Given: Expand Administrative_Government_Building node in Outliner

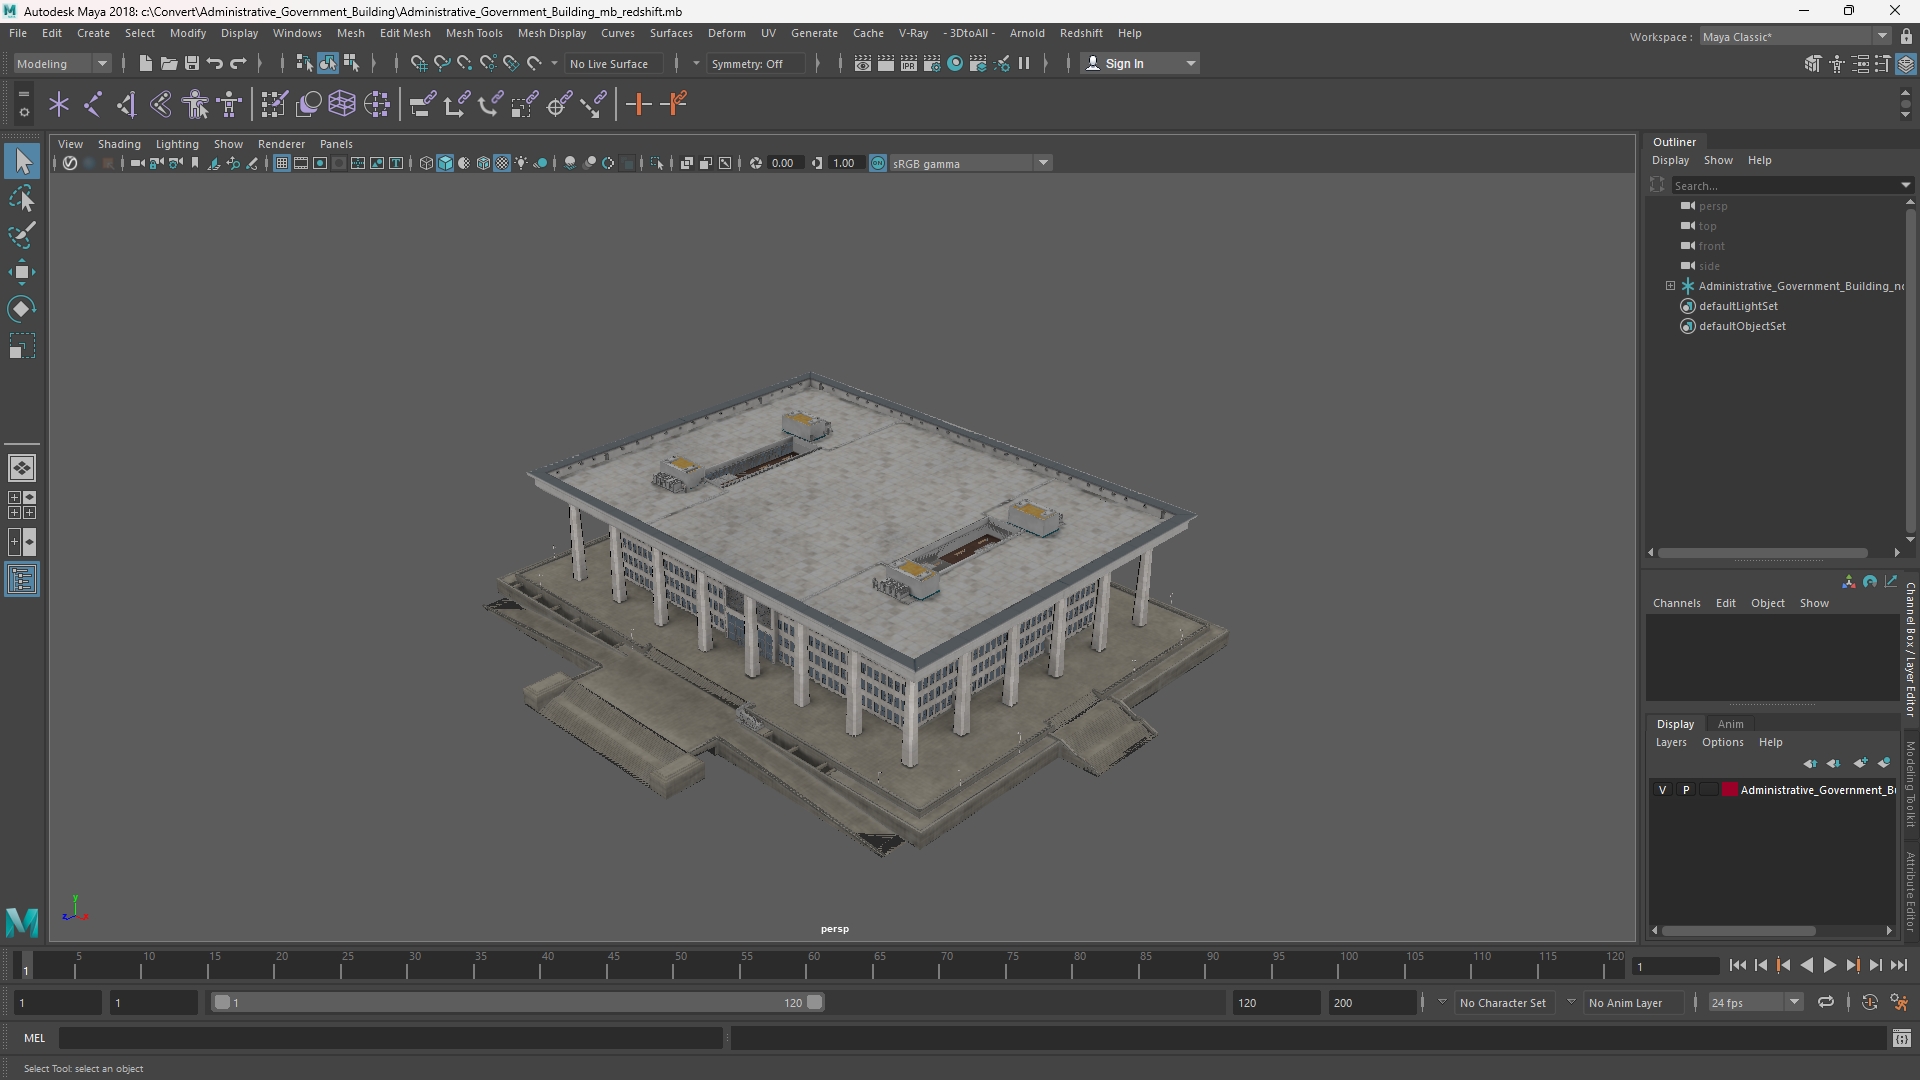Looking at the screenshot, I should [1670, 286].
